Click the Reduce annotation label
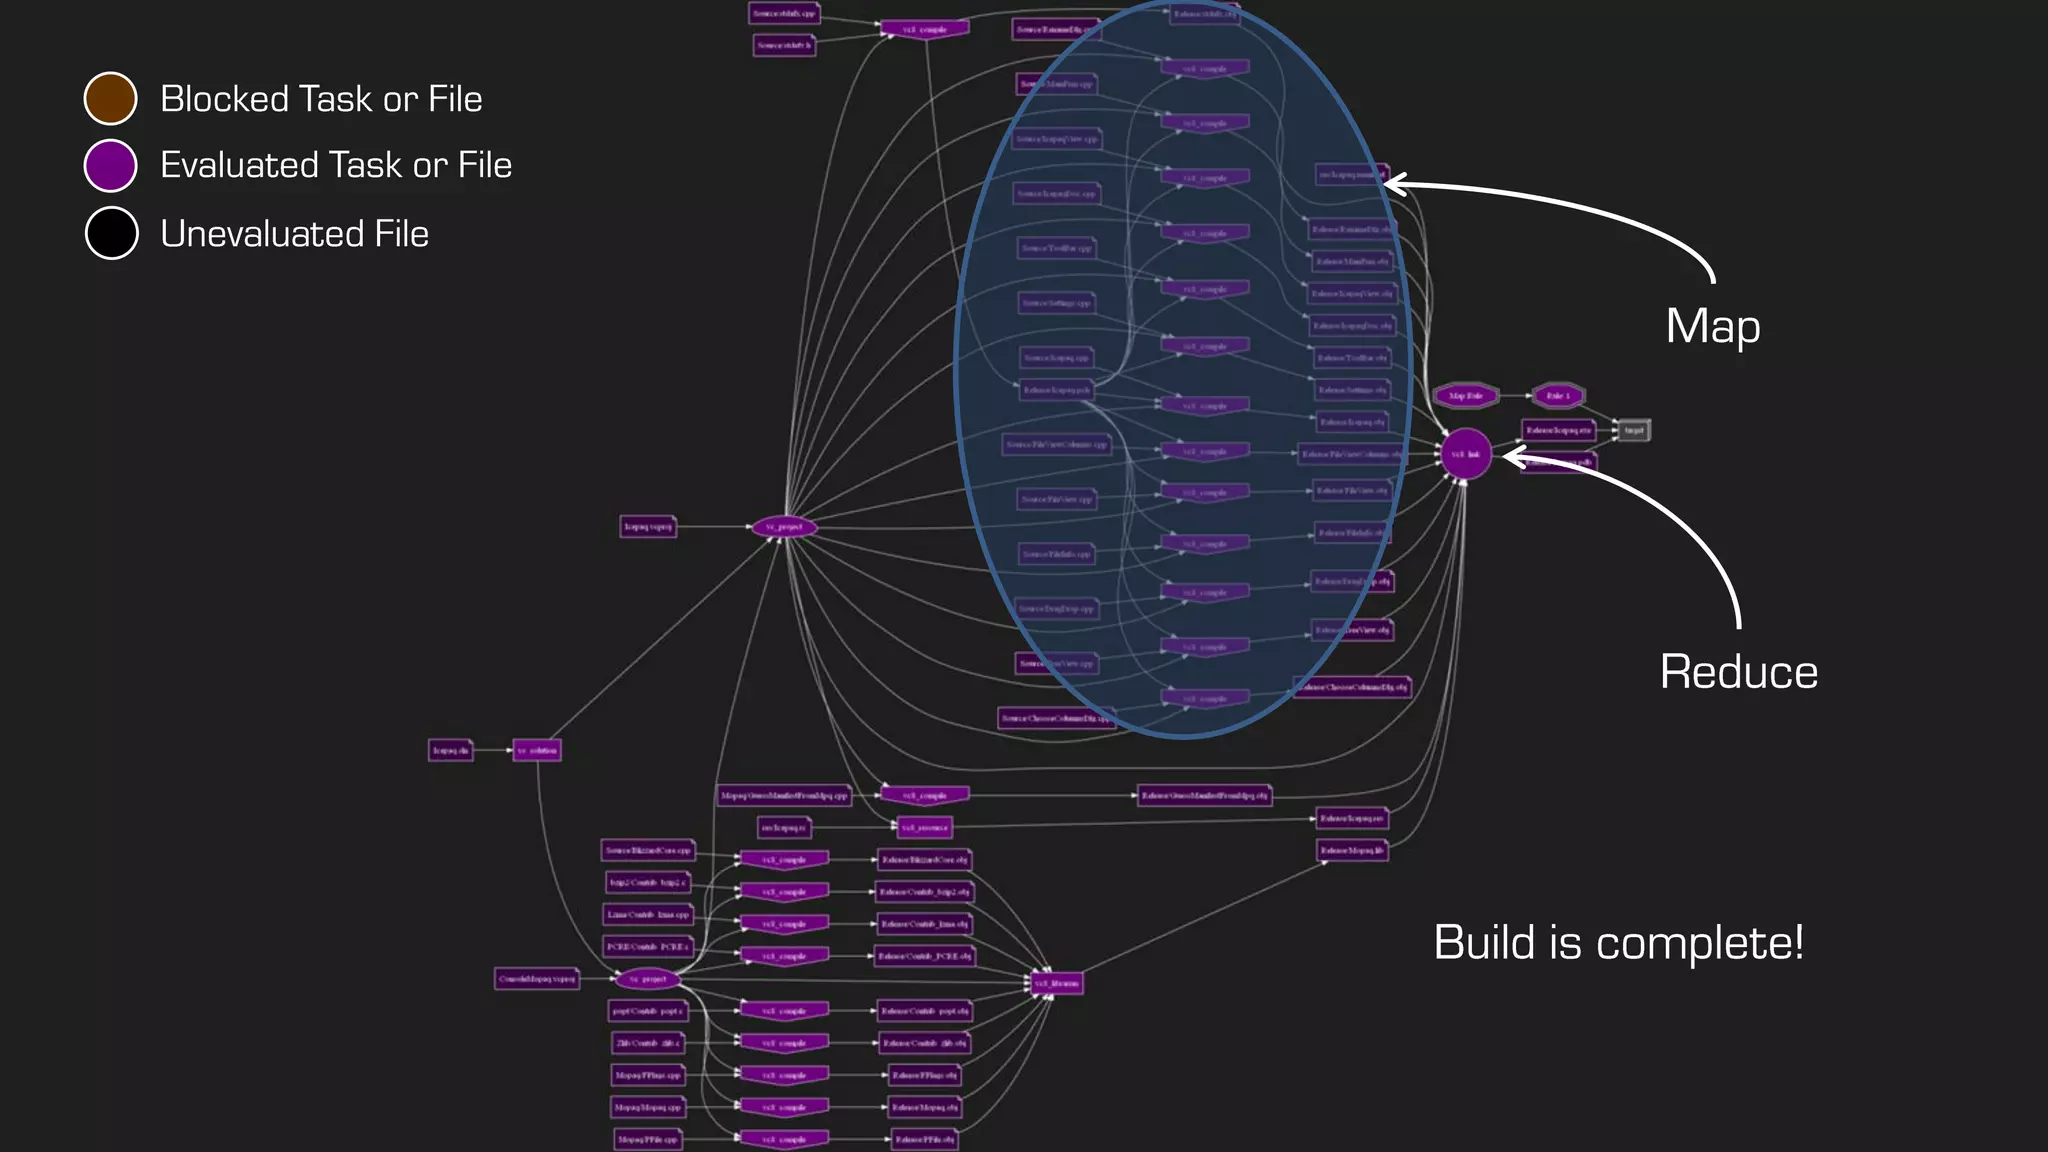 [x=1738, y=672]
